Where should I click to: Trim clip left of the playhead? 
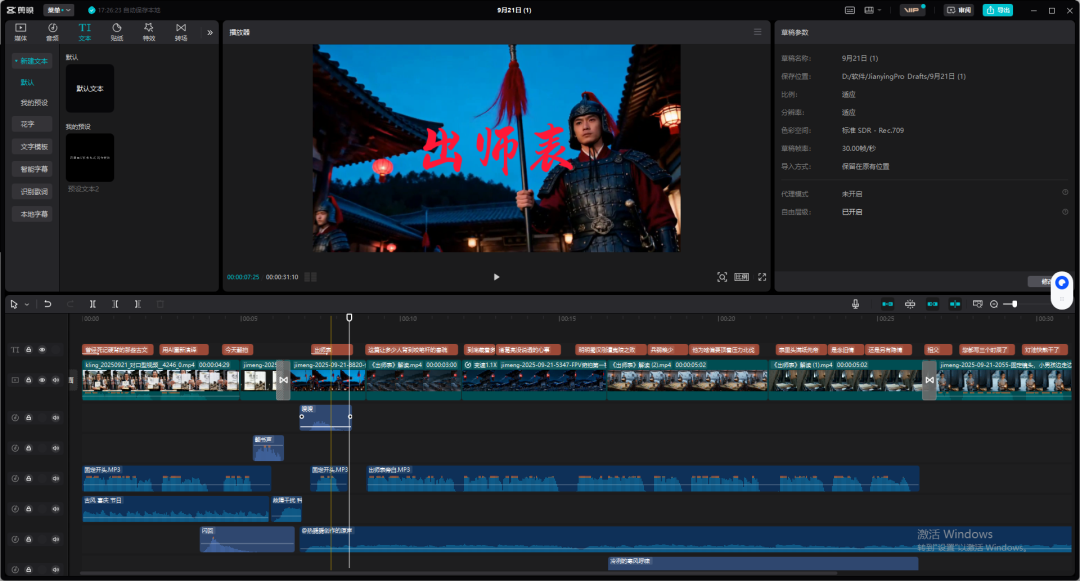coord(115,304)
